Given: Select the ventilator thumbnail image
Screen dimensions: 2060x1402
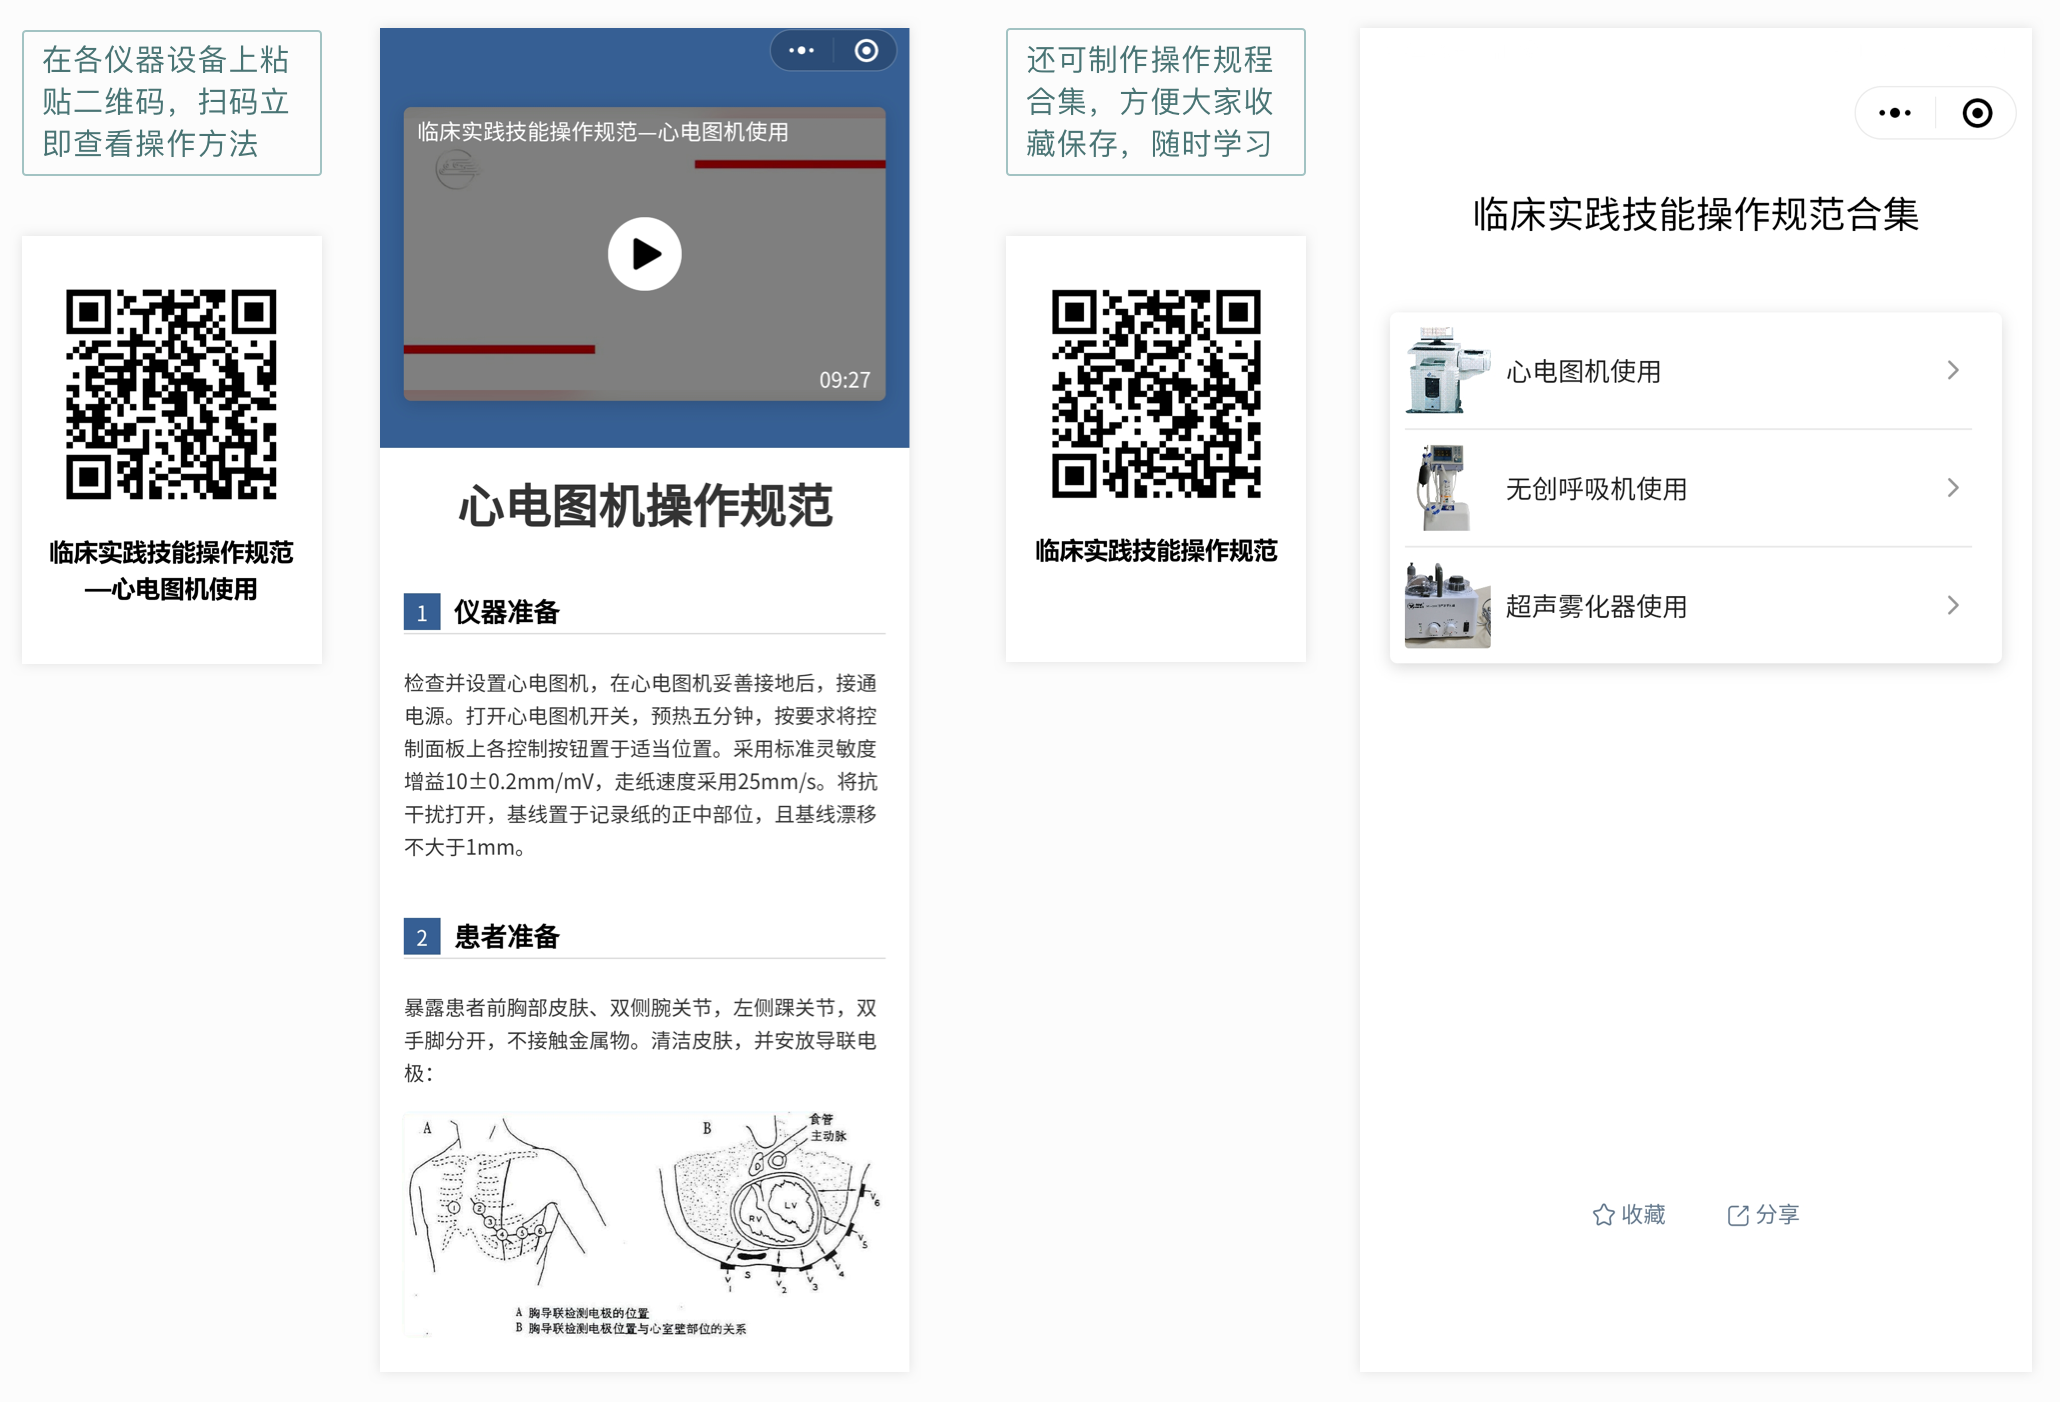Looking at the screenshot, I should click(1447, 488).
